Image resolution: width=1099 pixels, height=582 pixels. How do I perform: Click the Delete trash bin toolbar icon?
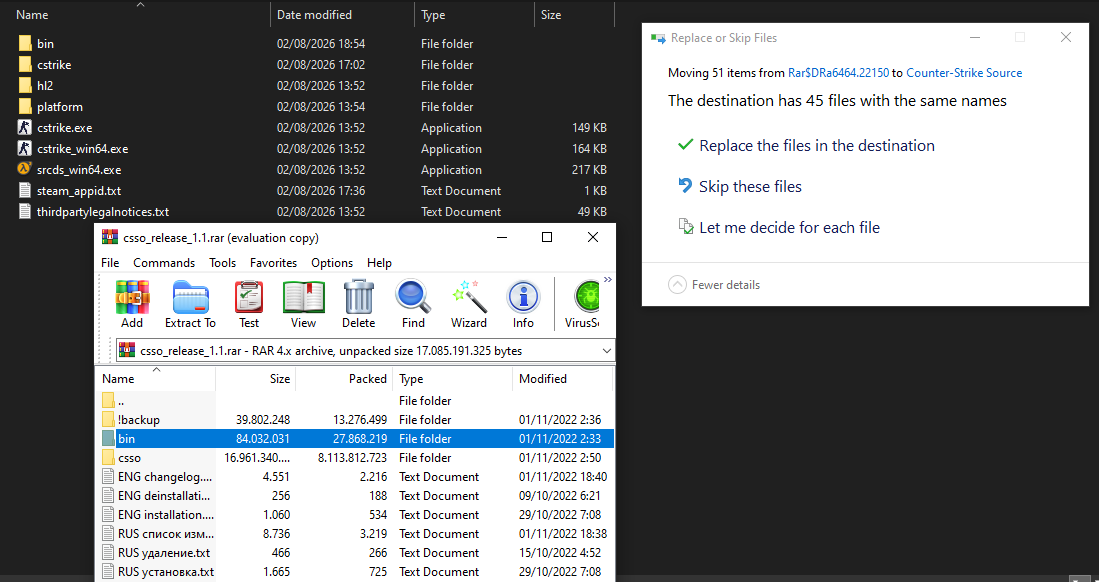point(358,297)
